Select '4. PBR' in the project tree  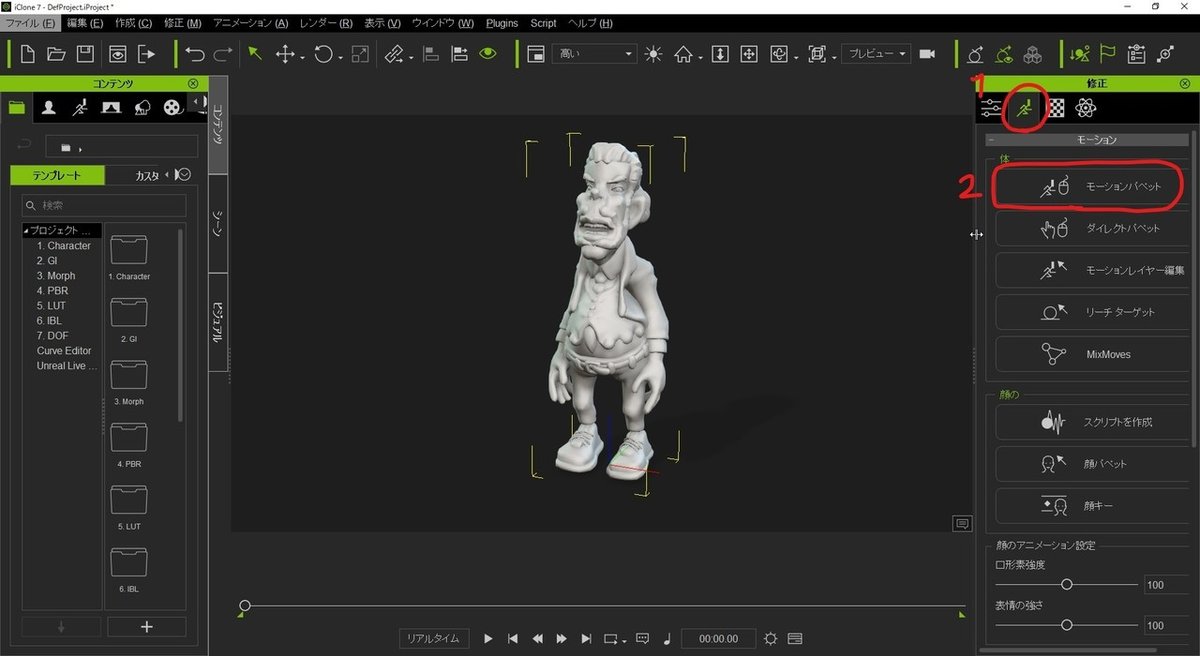pyautogui.click(x=53, y=290)
